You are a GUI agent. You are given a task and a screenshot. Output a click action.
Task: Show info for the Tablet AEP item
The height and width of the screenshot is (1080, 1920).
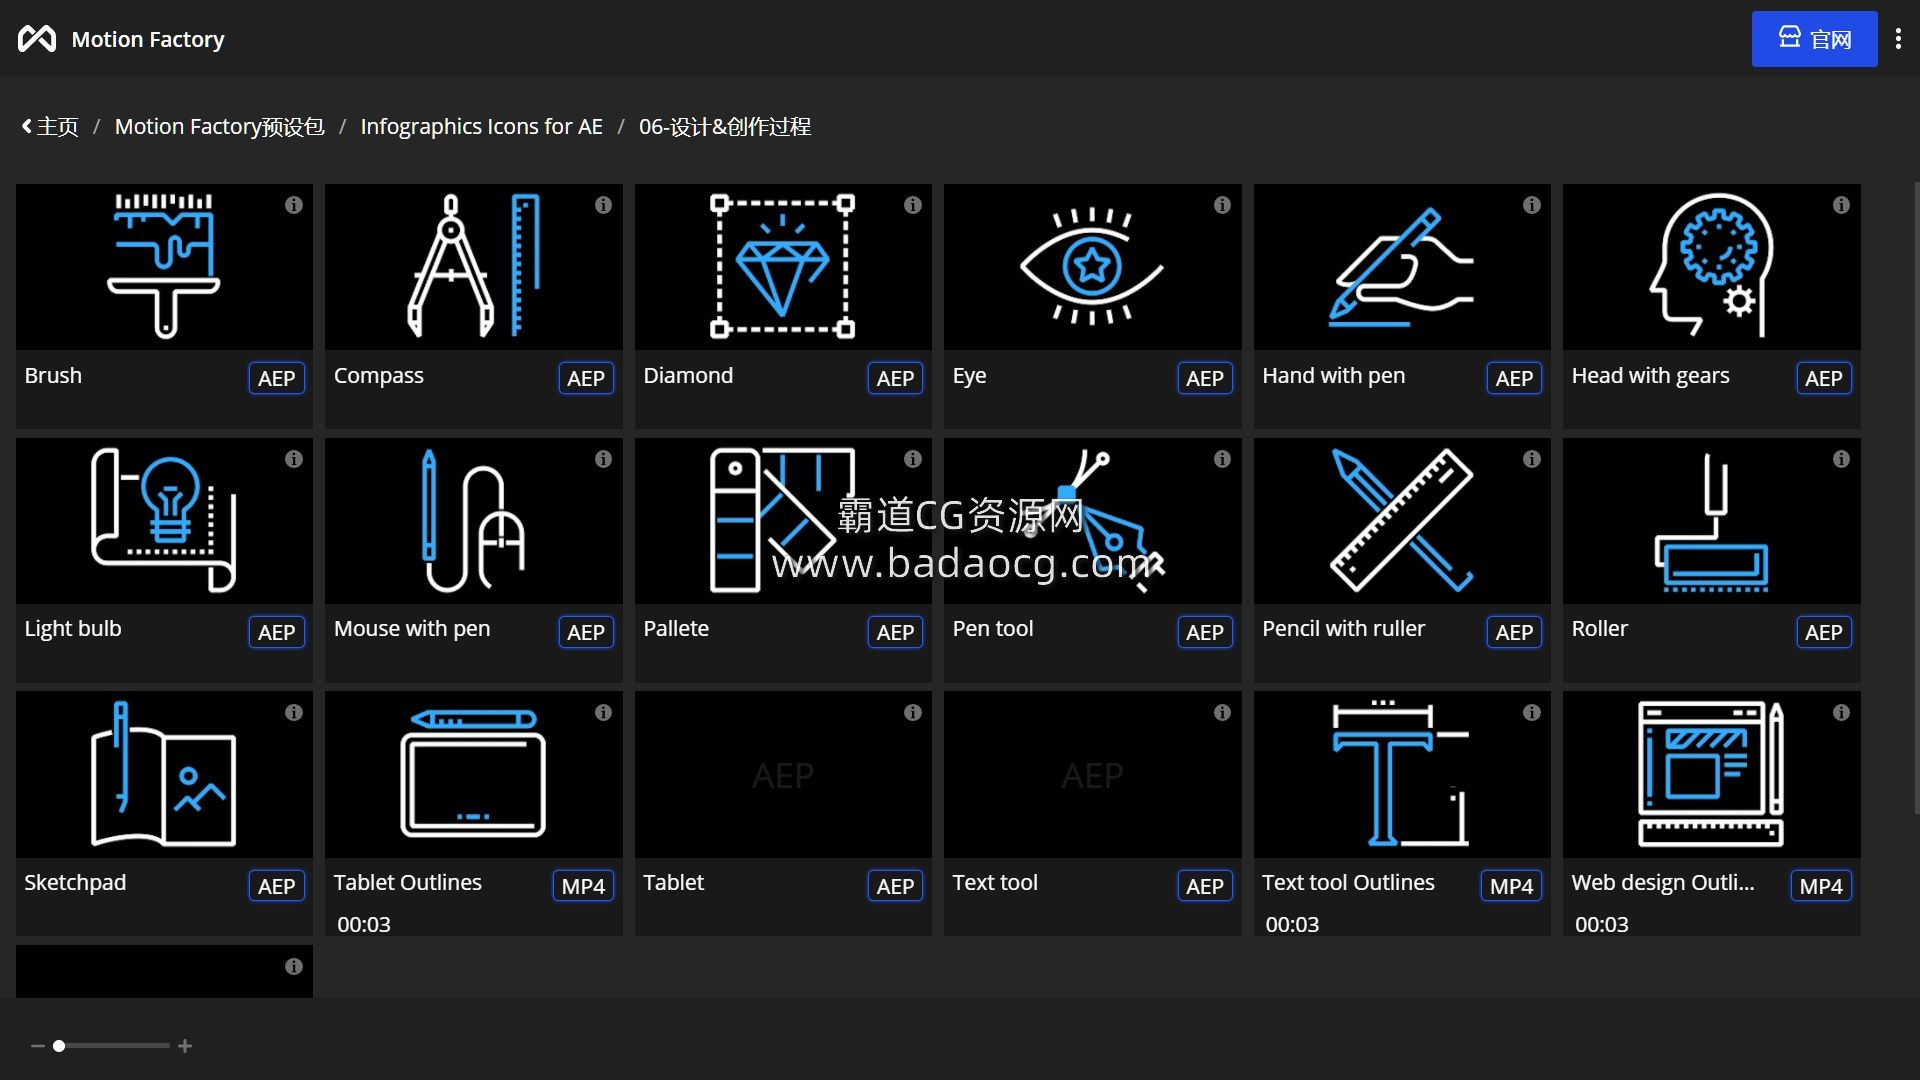coord(912,712)
